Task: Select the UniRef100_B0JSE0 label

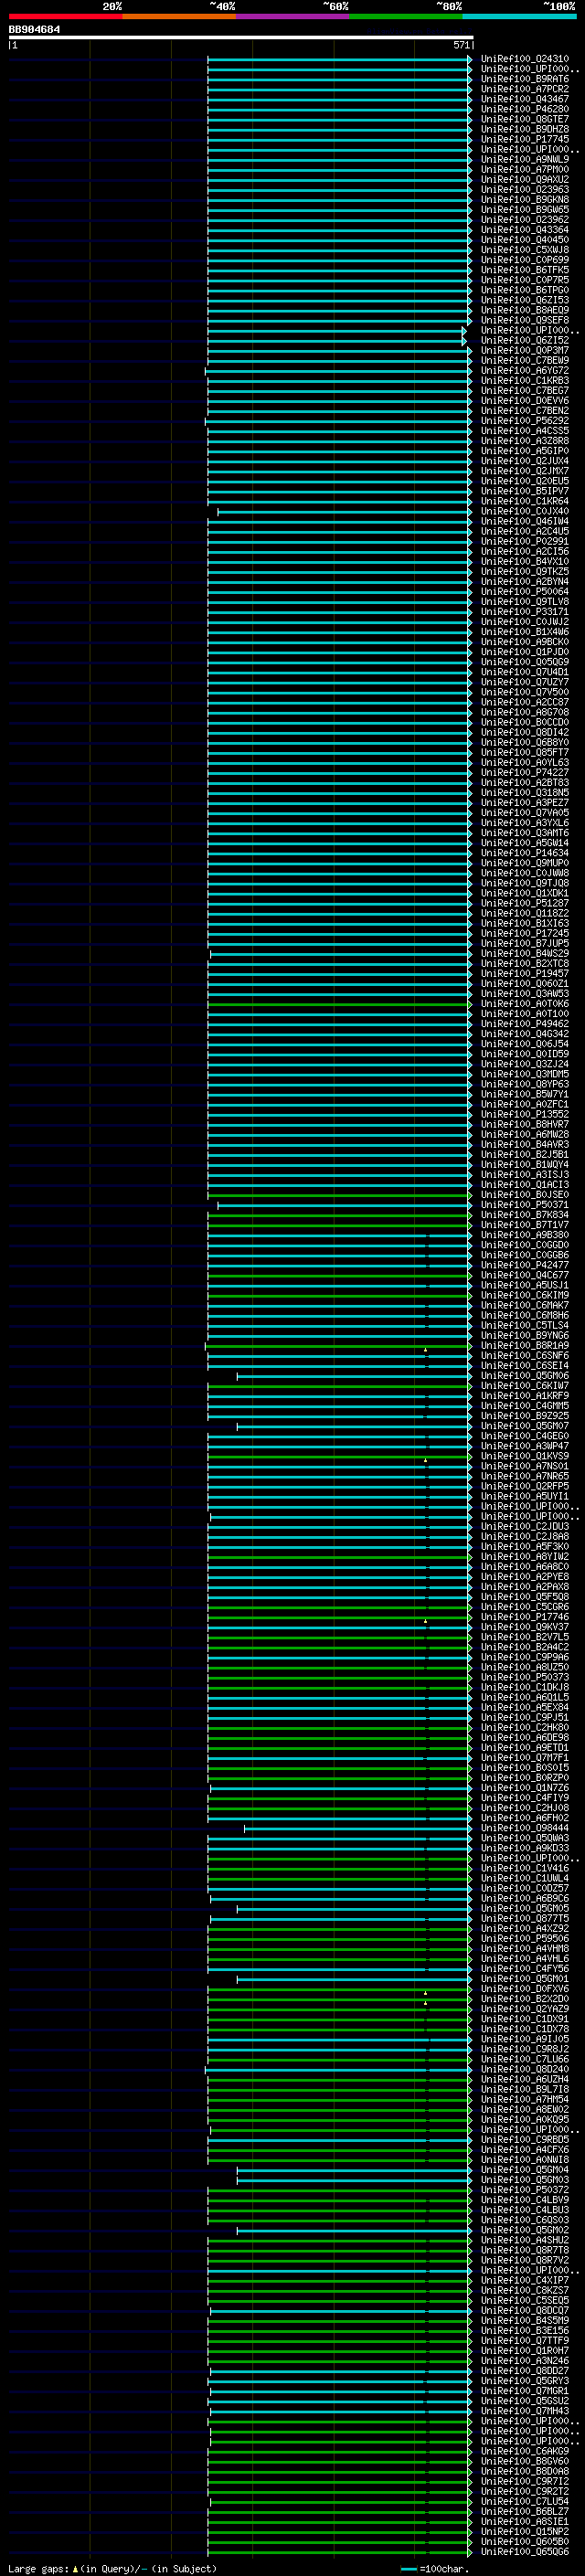Action: [x=524, y=1194]
